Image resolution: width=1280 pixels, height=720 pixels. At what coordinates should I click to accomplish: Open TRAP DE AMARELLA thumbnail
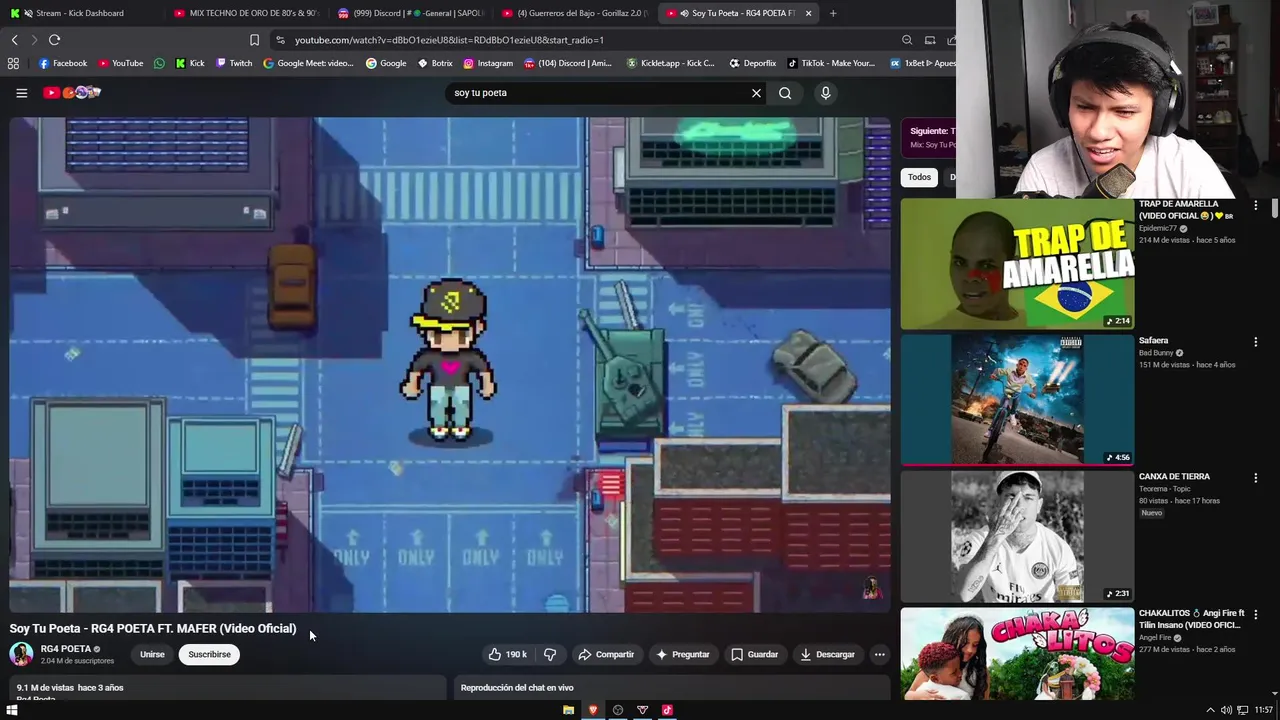[1017, 264]
